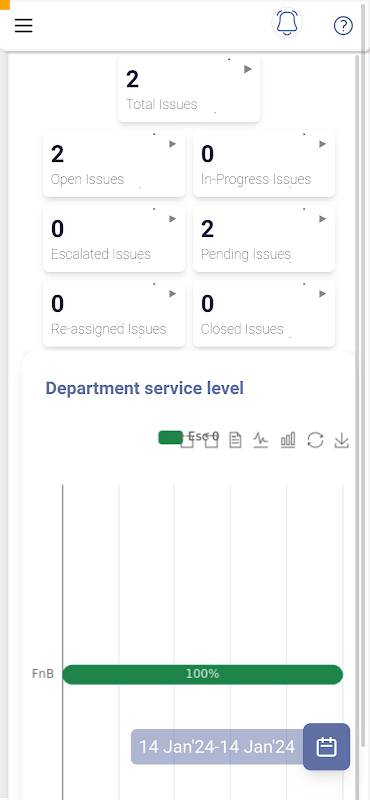Open the calendar date picker button
The height and width of the screenshot is (800, 370).
tap(327, 746)
